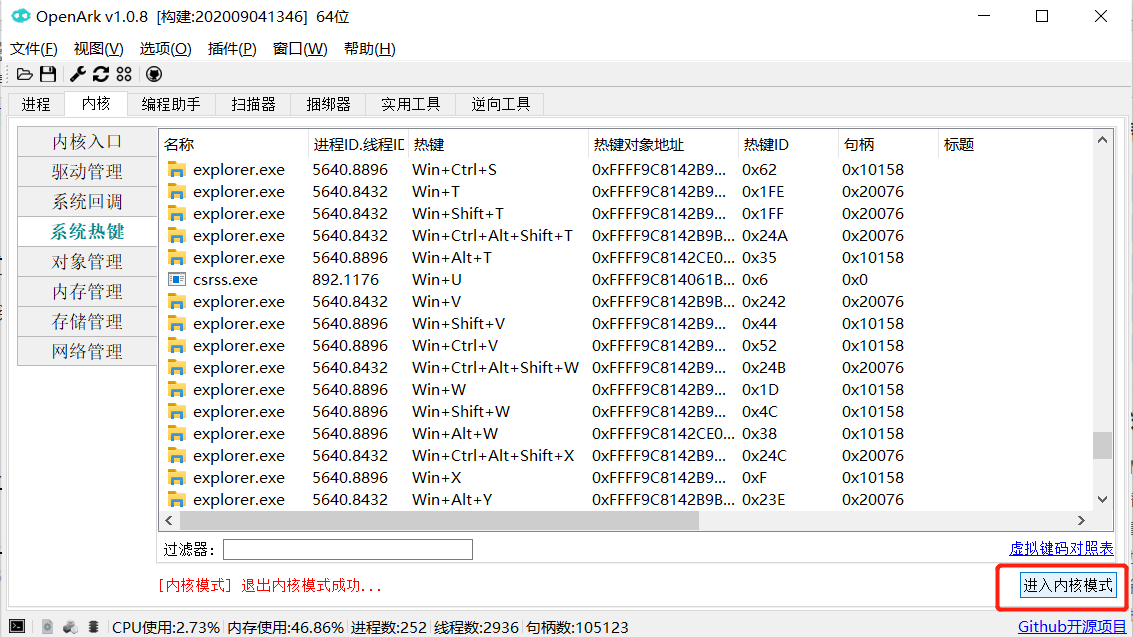Viewport: 1133px width, 637px height.
Task: Open the 帮助(H) menu
Action: point(369,49)
